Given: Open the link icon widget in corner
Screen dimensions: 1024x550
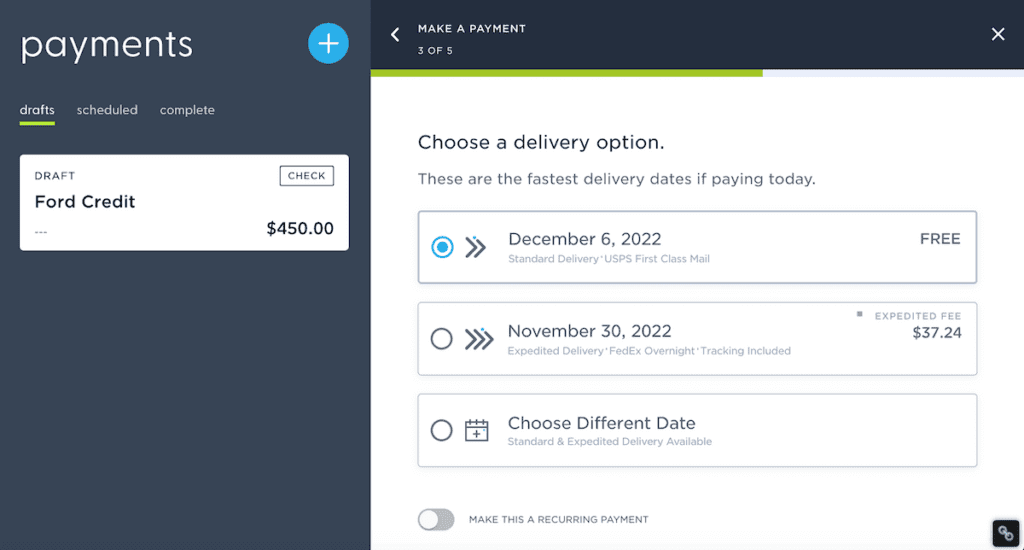Looking at the screenshot, I should click(x=1006, y=534).
